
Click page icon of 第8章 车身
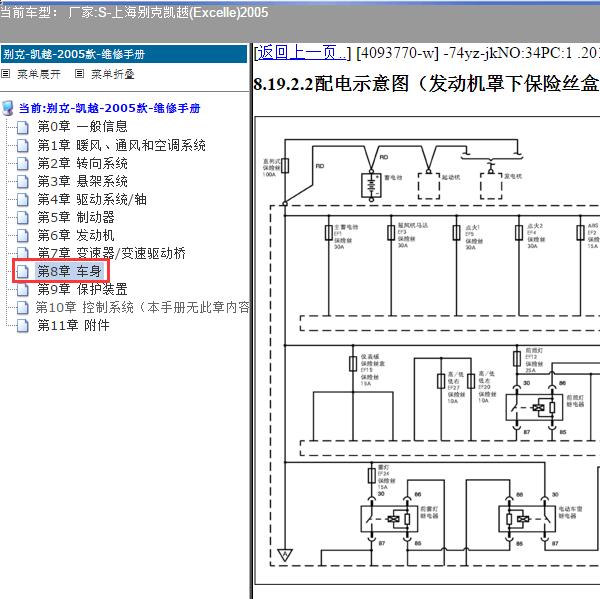tap(23, 272)
